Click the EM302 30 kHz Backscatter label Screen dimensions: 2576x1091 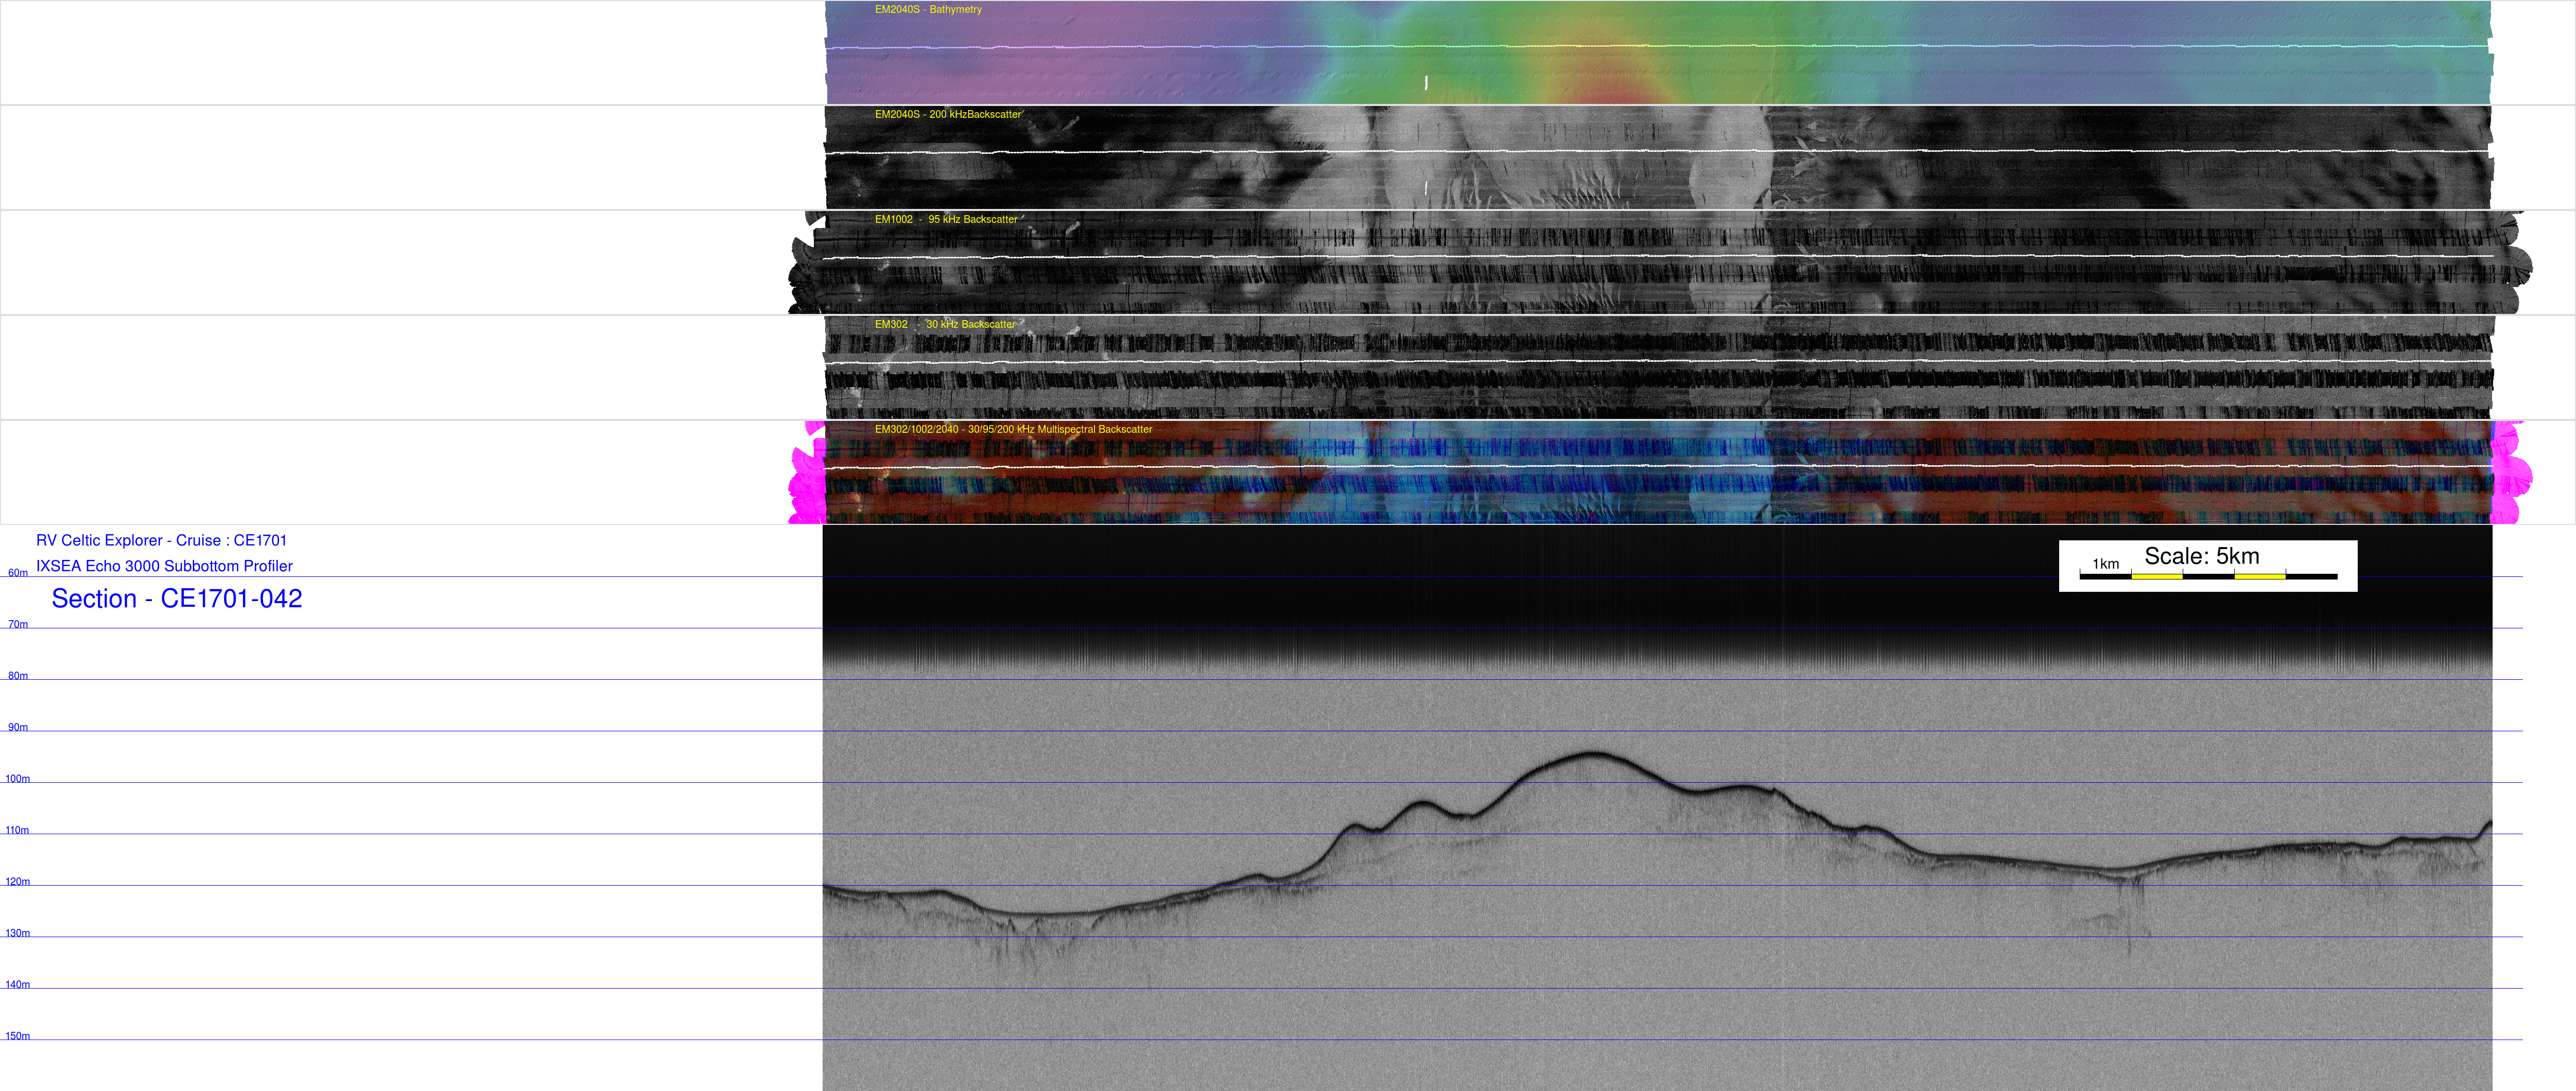944,325
